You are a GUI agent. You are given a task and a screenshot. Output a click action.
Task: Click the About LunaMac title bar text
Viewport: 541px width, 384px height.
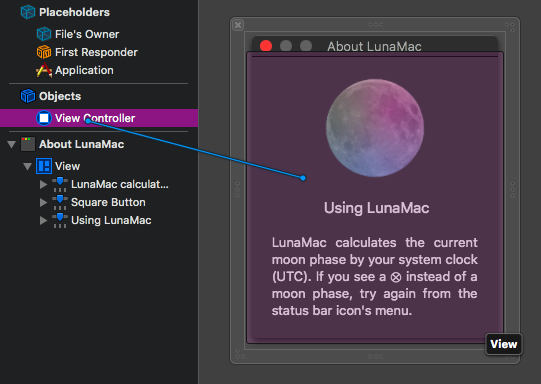click(374, 47)
